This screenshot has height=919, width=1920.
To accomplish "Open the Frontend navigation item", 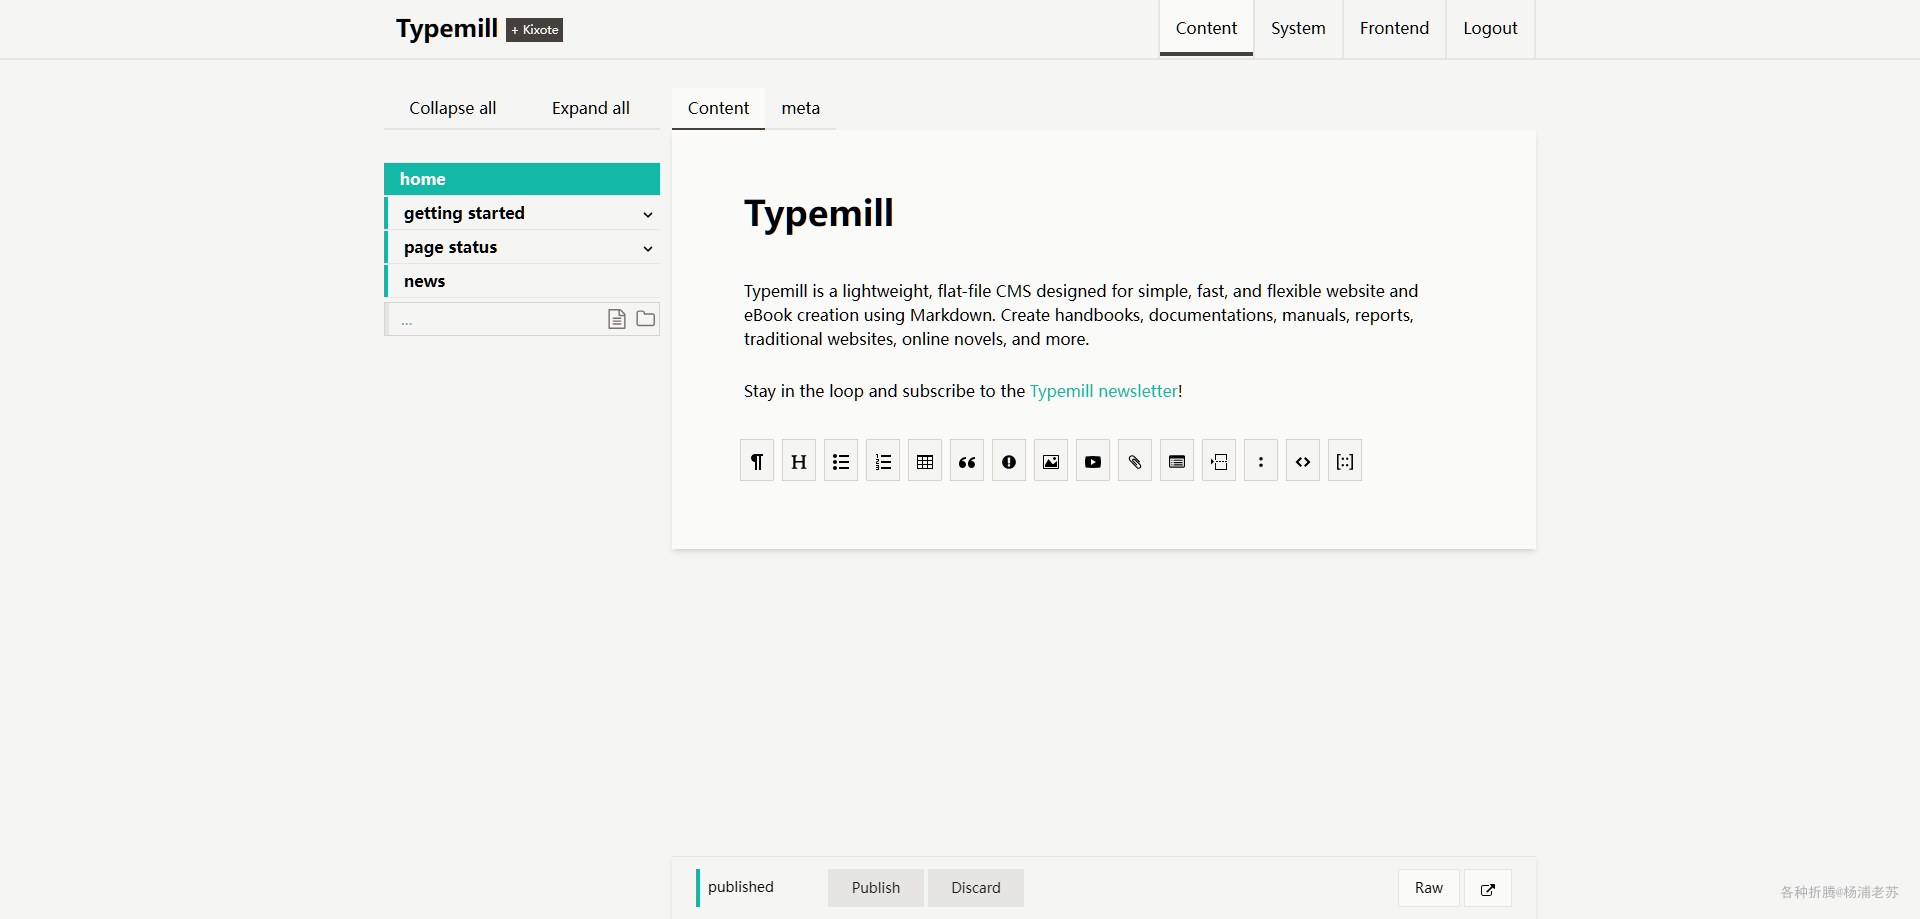I will click(1394, 28).
